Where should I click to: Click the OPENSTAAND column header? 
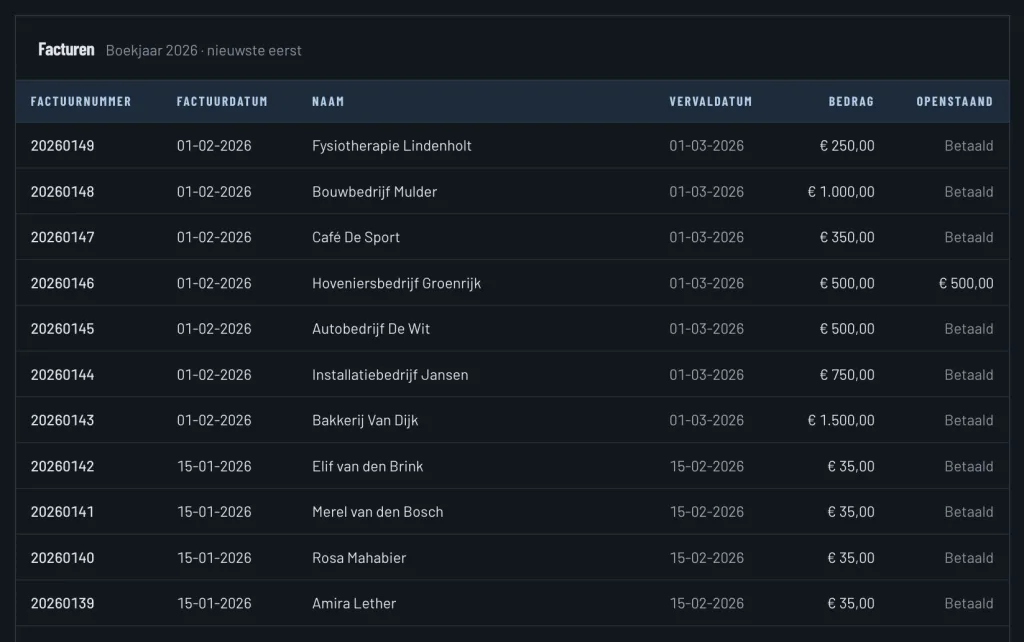(x=954, y=101)
